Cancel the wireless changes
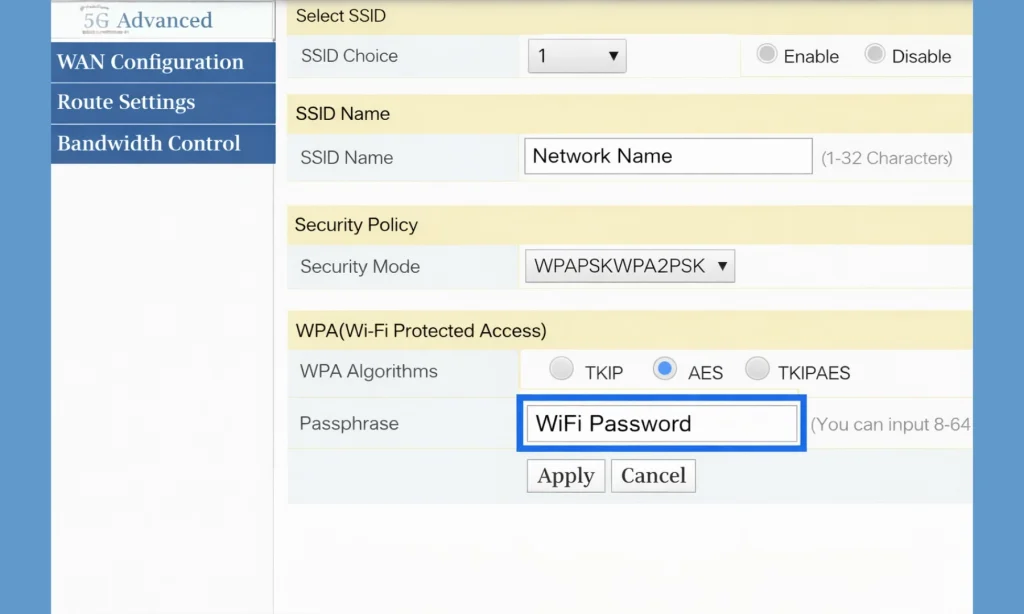This screenshot has width=1024, height=614. coord(653,476)
